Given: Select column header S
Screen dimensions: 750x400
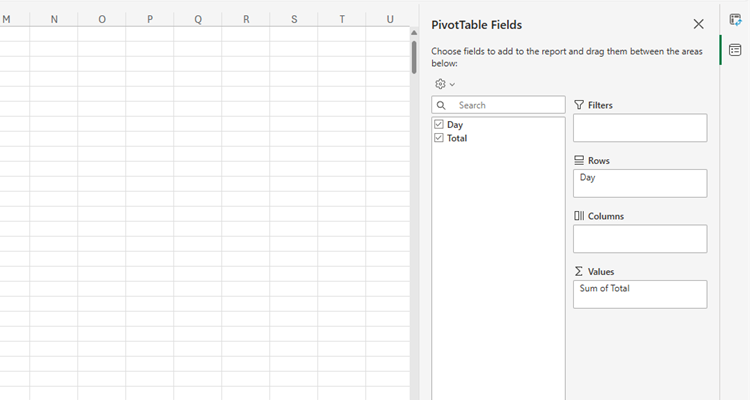Looking at the screenshot, I should (294, 19).
